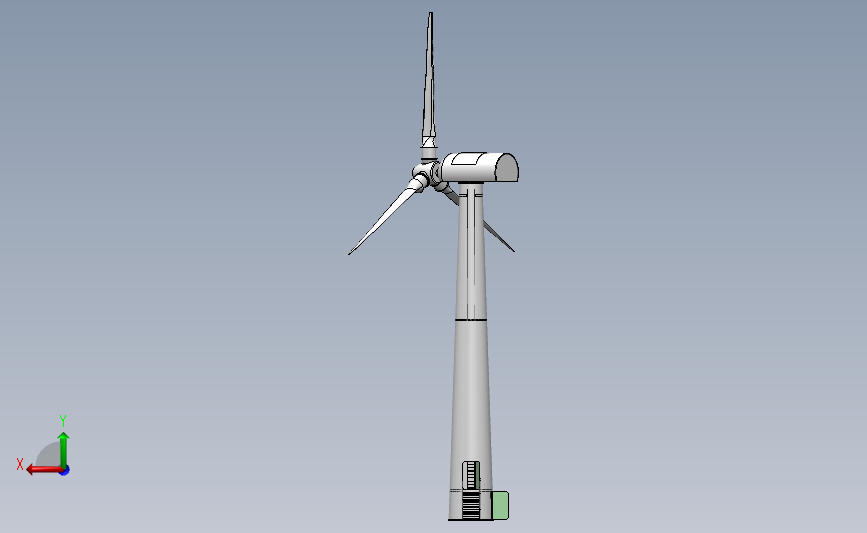The image size is (867, 533).
Task: Select the green transformer box at tower base
Action: coord(500,505)
